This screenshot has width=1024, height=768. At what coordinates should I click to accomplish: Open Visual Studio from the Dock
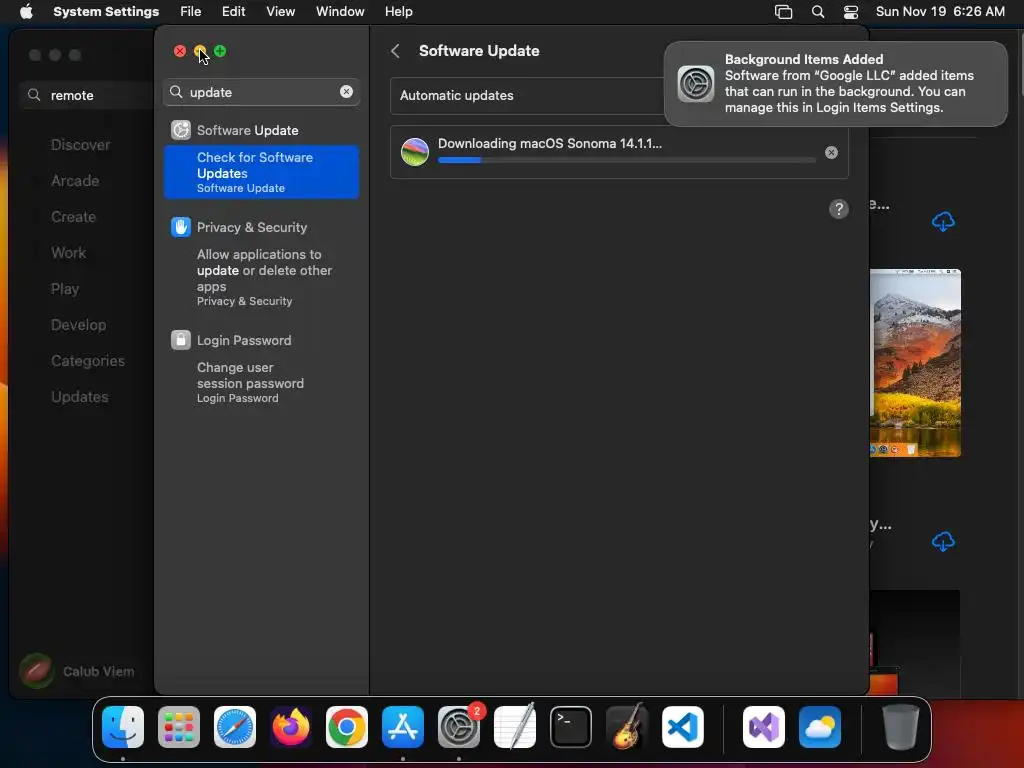[x=764, y=727]
